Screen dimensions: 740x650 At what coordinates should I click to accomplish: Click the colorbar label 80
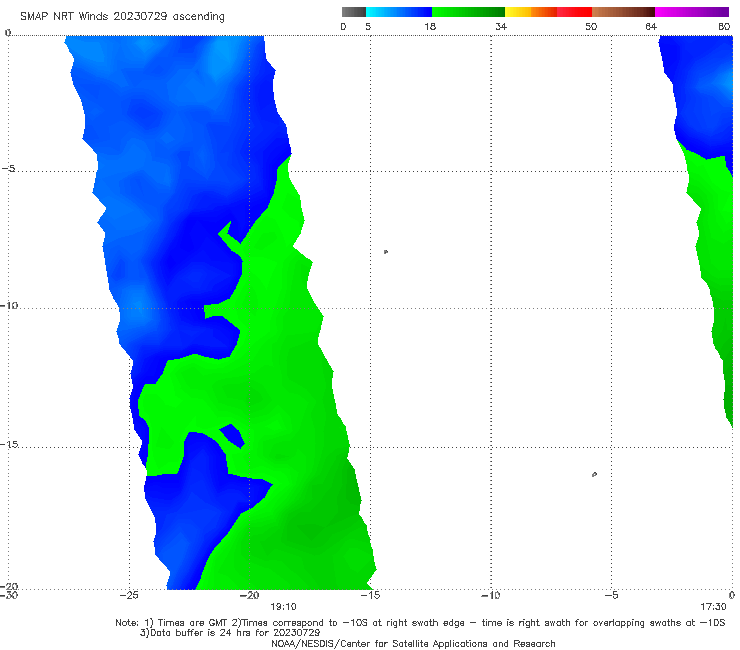pyautogui.click(x=724, y=26)
